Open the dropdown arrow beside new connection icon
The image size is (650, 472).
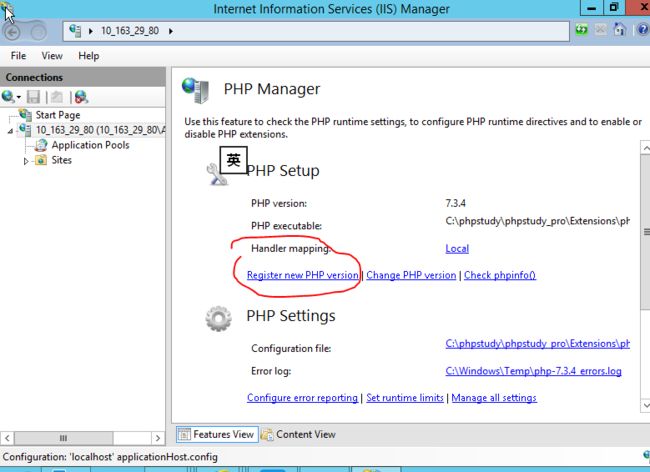(x=19, y=97)
